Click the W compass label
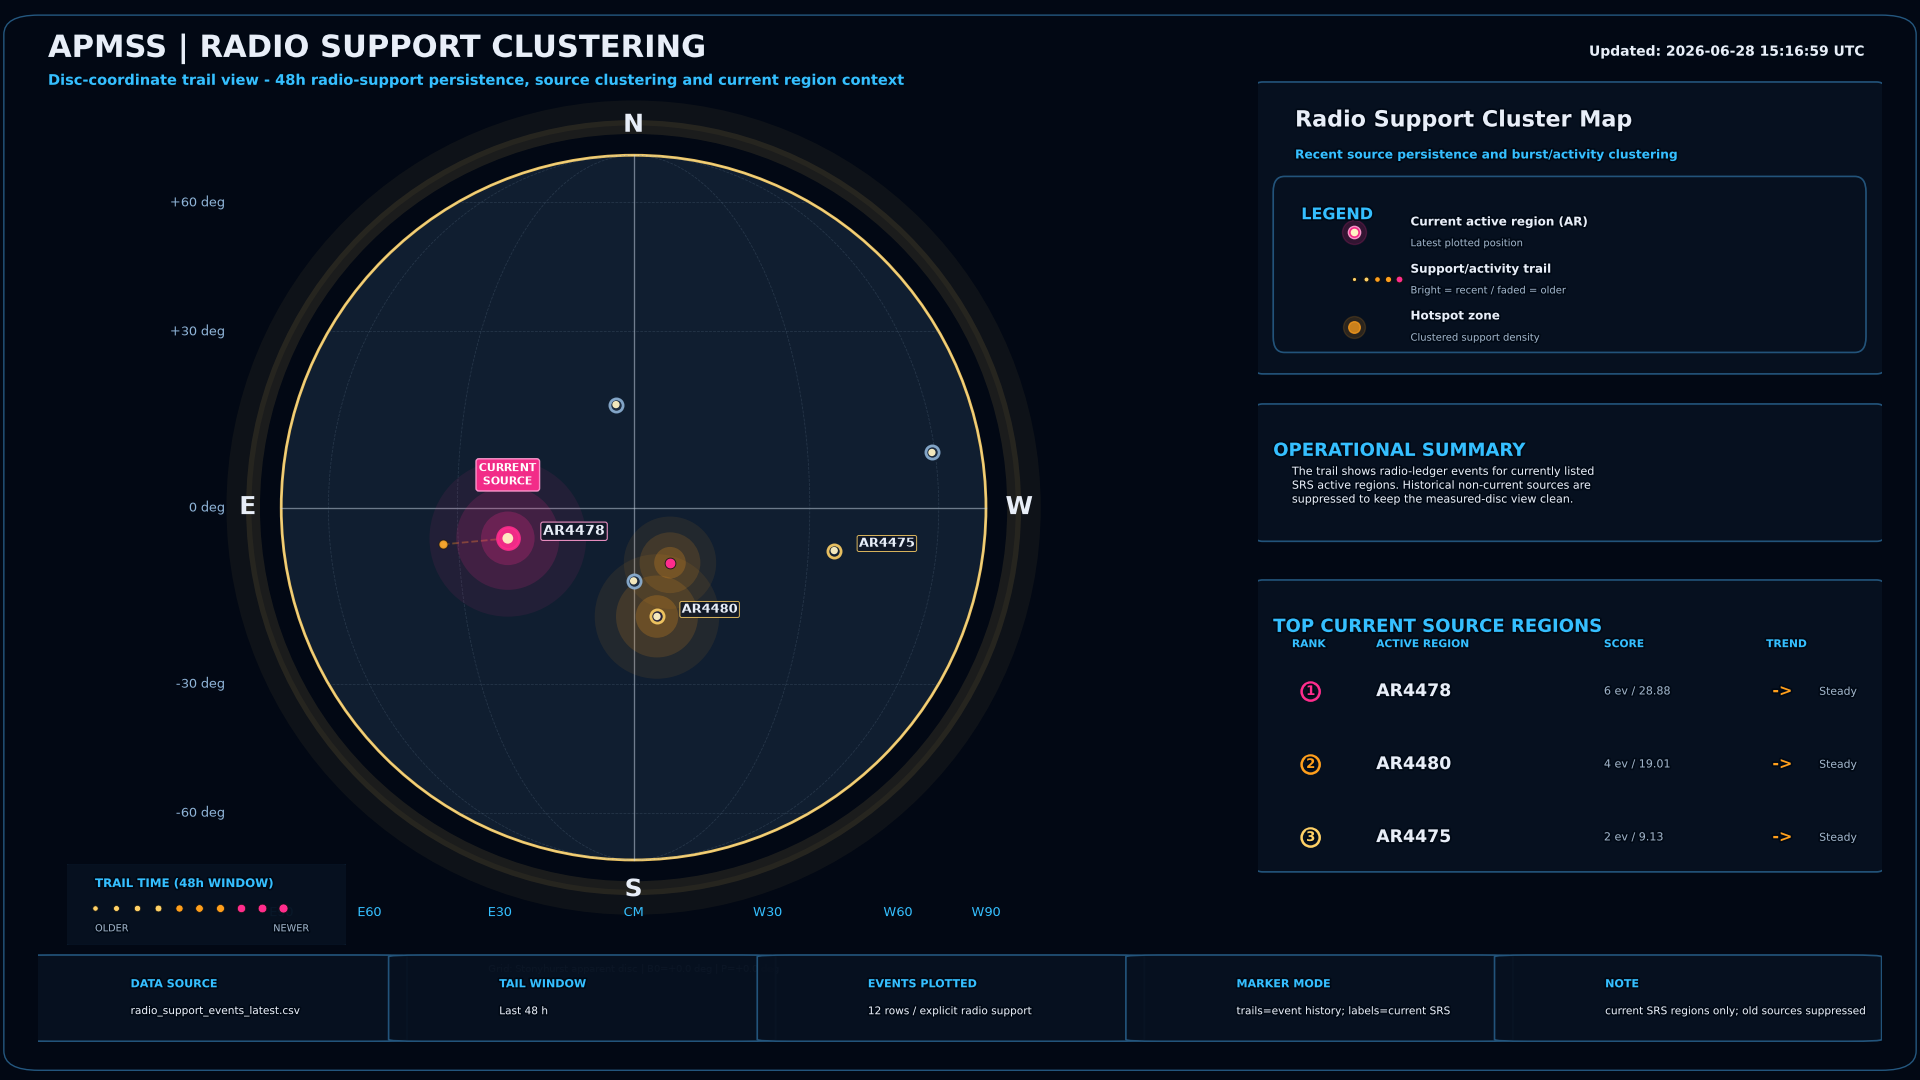The width and height of the screenshot is (1920, 1080). tap(1019, 506)
